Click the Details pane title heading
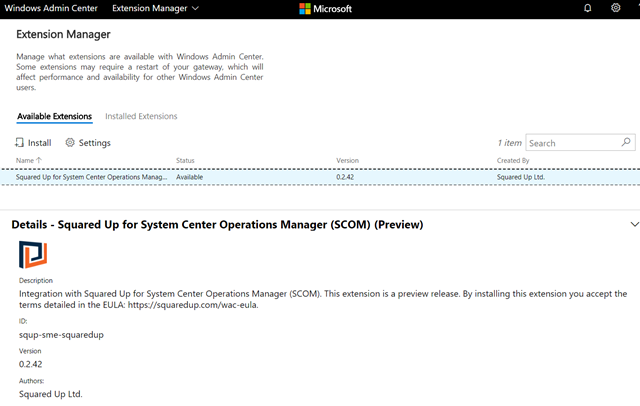Viewport: 640px width, 406px height. coord(217,225)
